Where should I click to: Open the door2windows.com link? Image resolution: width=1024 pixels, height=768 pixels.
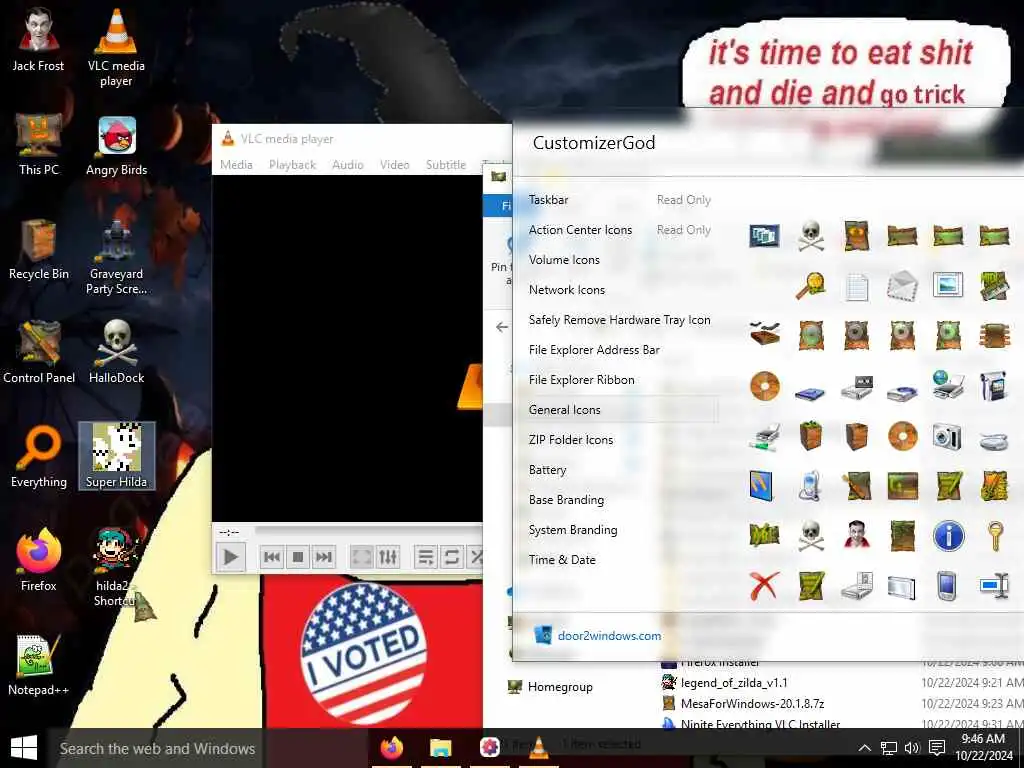pyautogui.click(x=609, y=636)
